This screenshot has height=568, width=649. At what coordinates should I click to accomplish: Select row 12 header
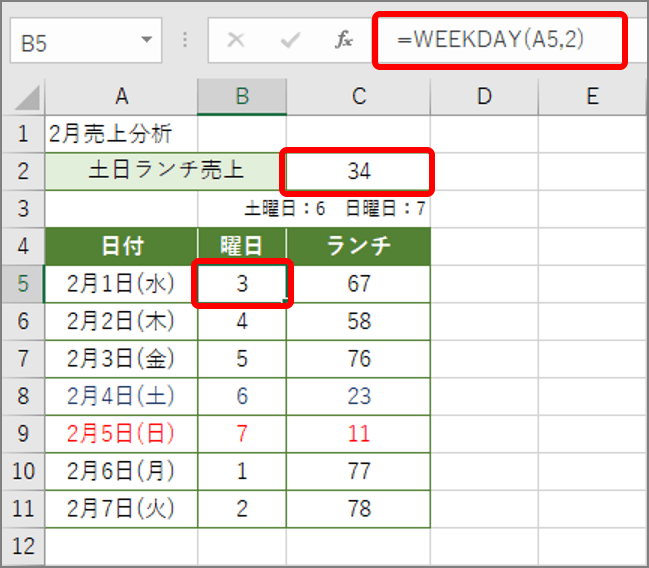pyautogui.click(x=23, y=546)
